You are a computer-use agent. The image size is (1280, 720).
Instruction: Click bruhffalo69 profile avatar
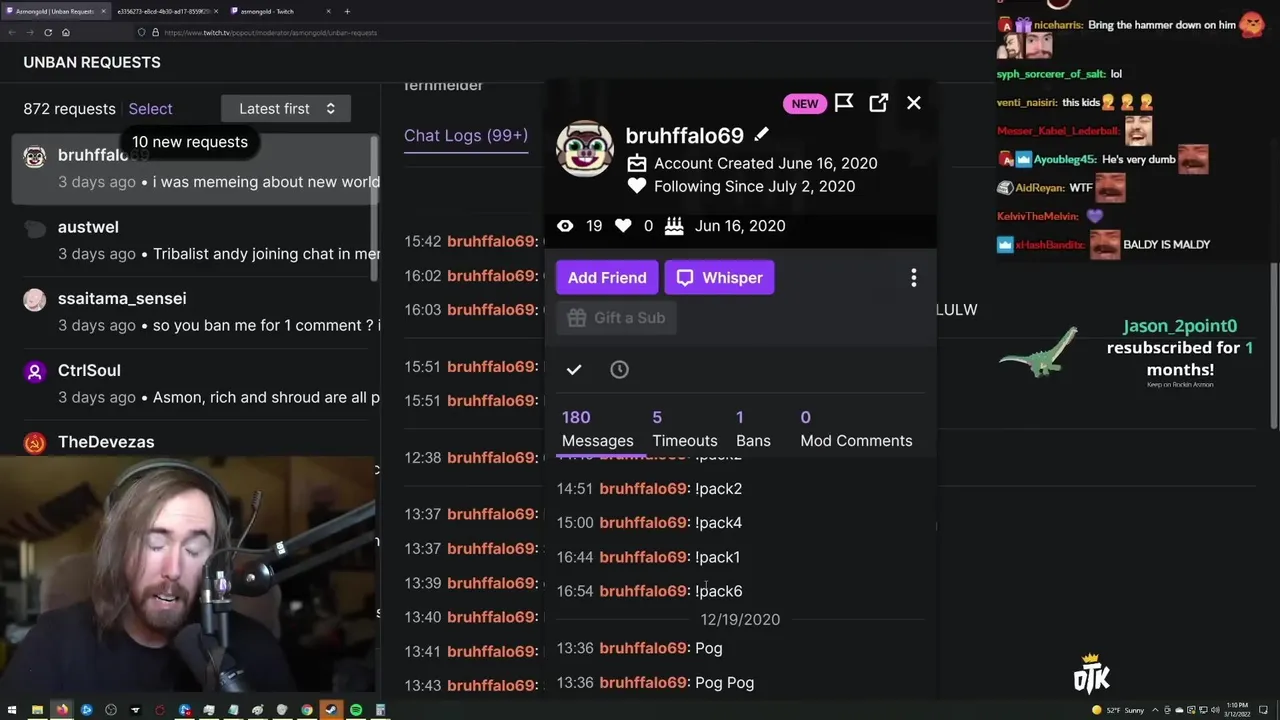(585, 148)
